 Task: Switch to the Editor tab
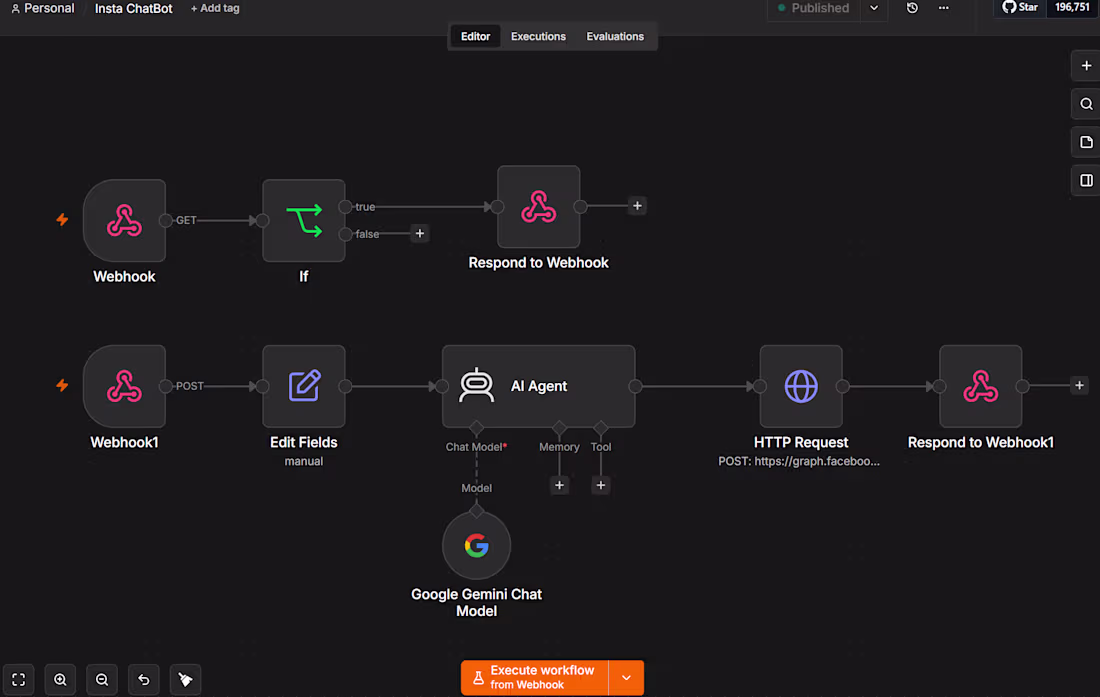tap(475, 36)
